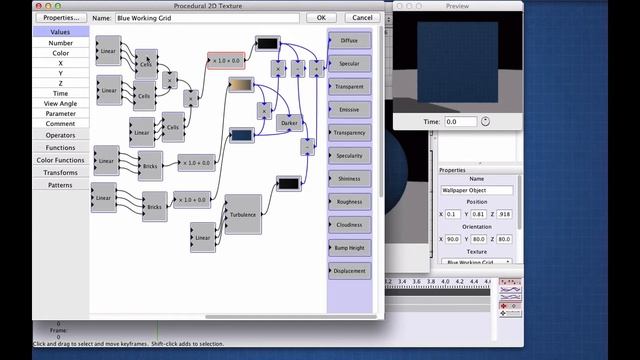The width and height of the screenshot is (640, 360).
Task: Click Cancel in the texture dialog
Action: (362, 18)
